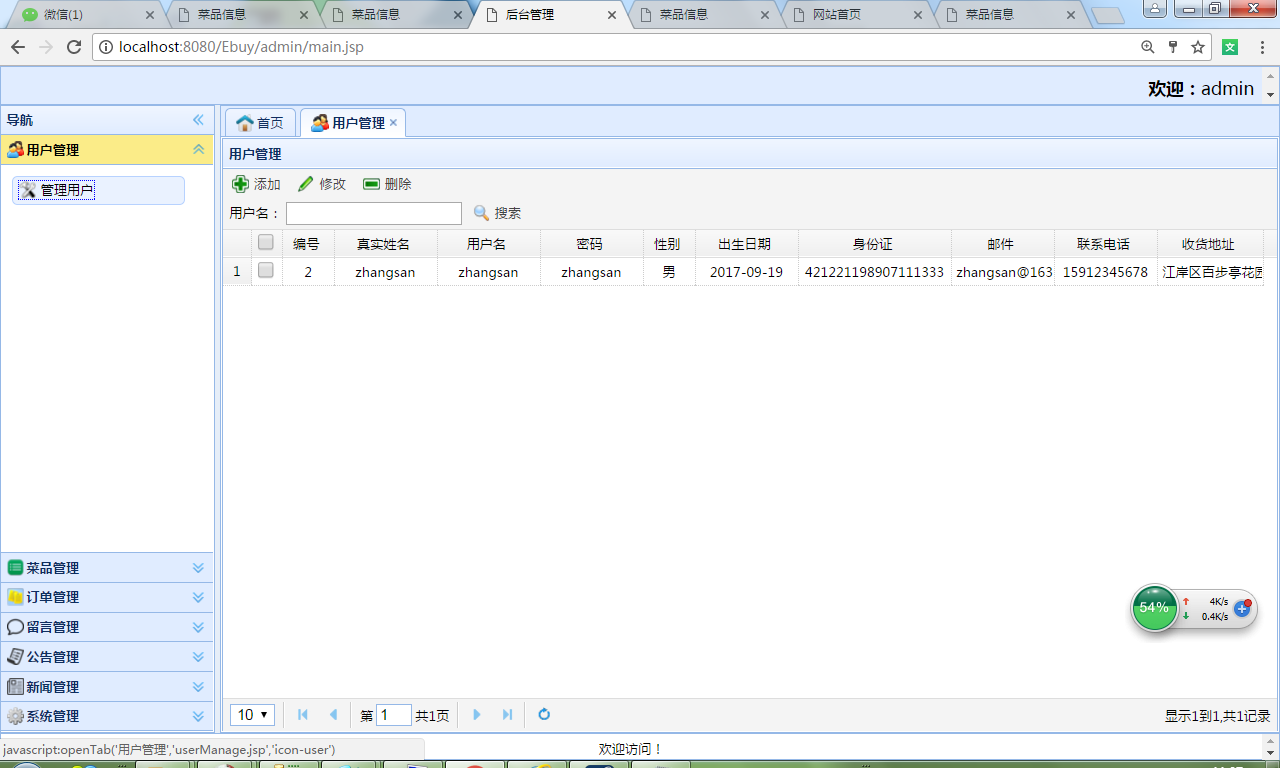This screenshot has height=768, width=1280.
Task: Go to first page of grid
Action: (x=303, y=715)
